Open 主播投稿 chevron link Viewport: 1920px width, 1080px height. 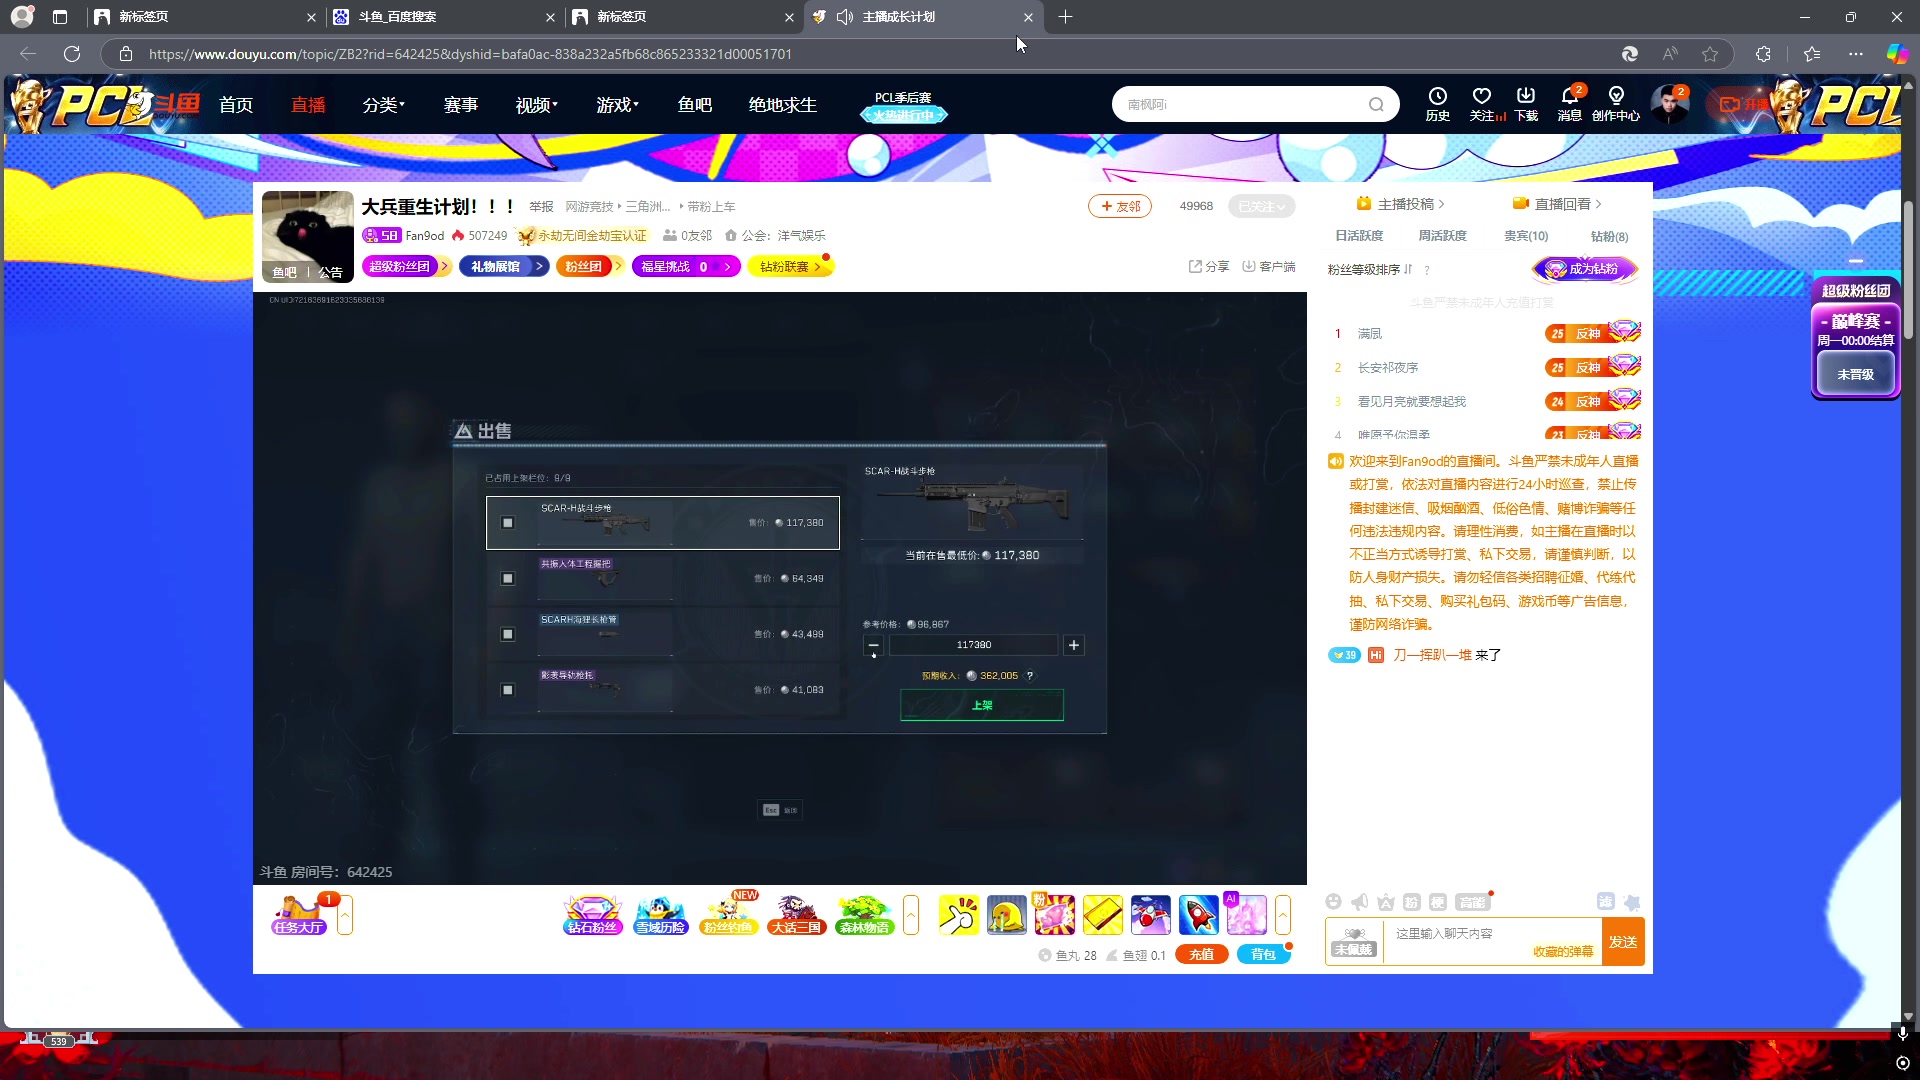point(1400,204)
